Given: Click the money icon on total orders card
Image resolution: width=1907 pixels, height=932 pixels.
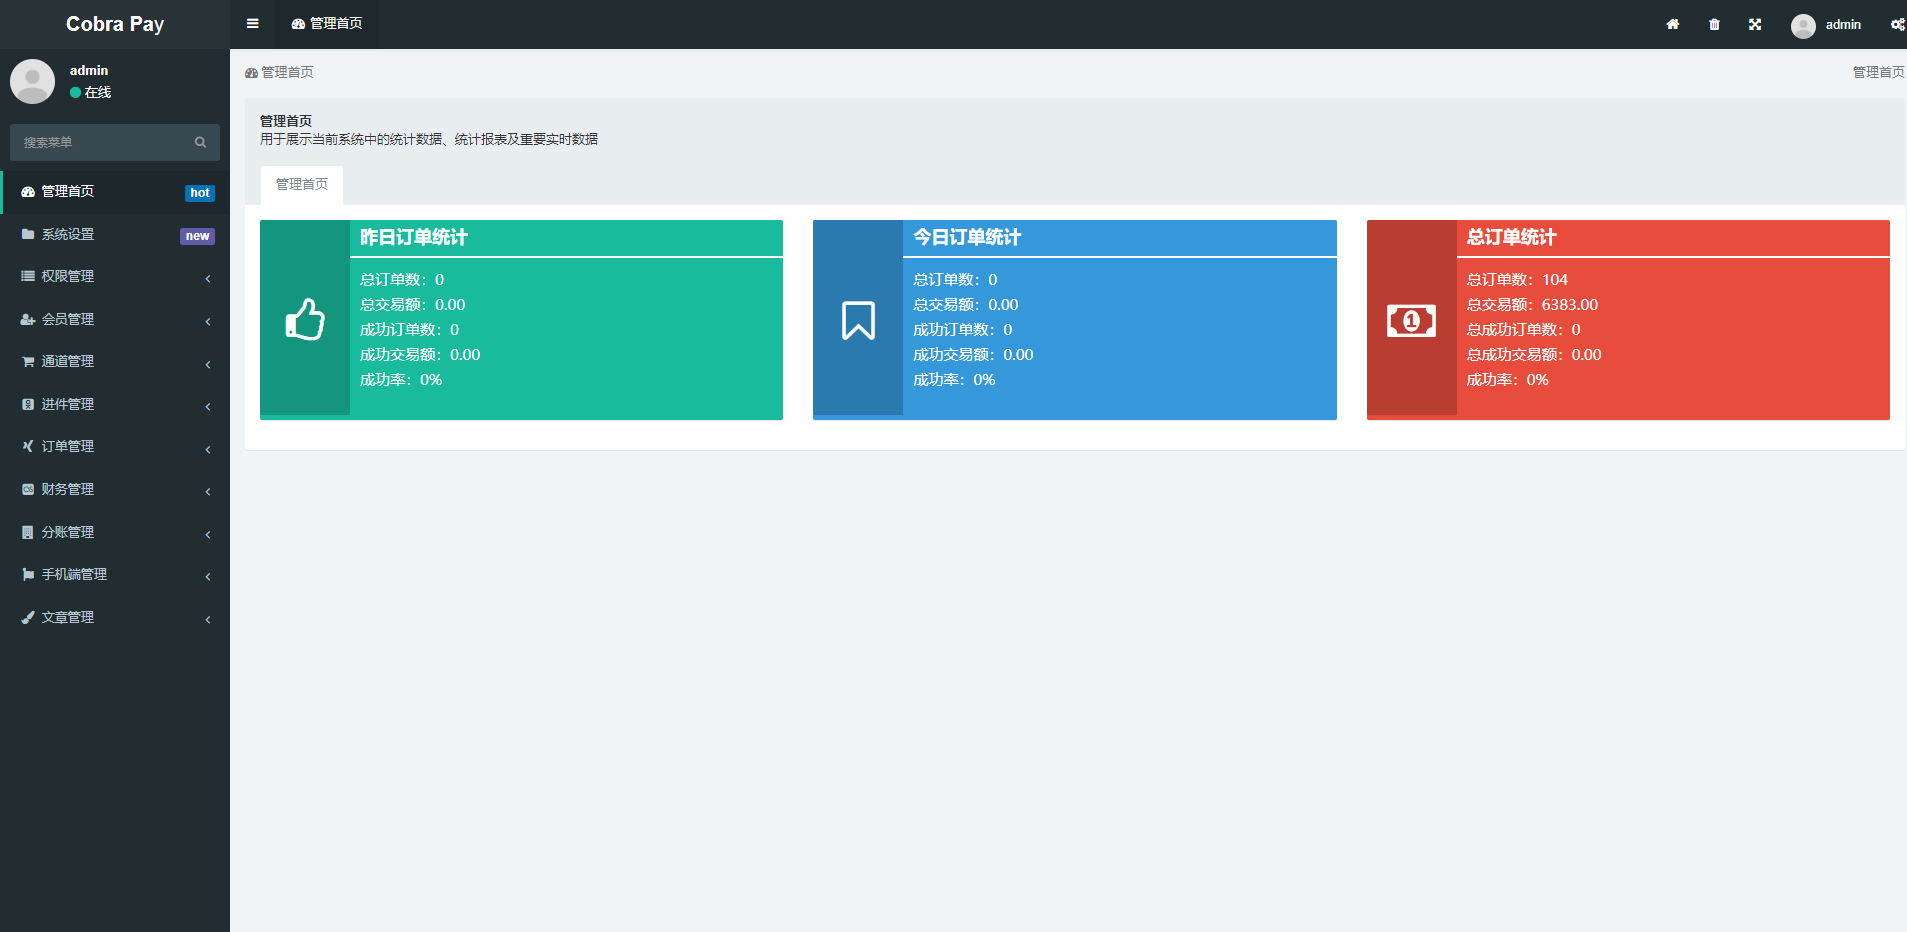Looking at the screenshot, I should click(1411, 320).
